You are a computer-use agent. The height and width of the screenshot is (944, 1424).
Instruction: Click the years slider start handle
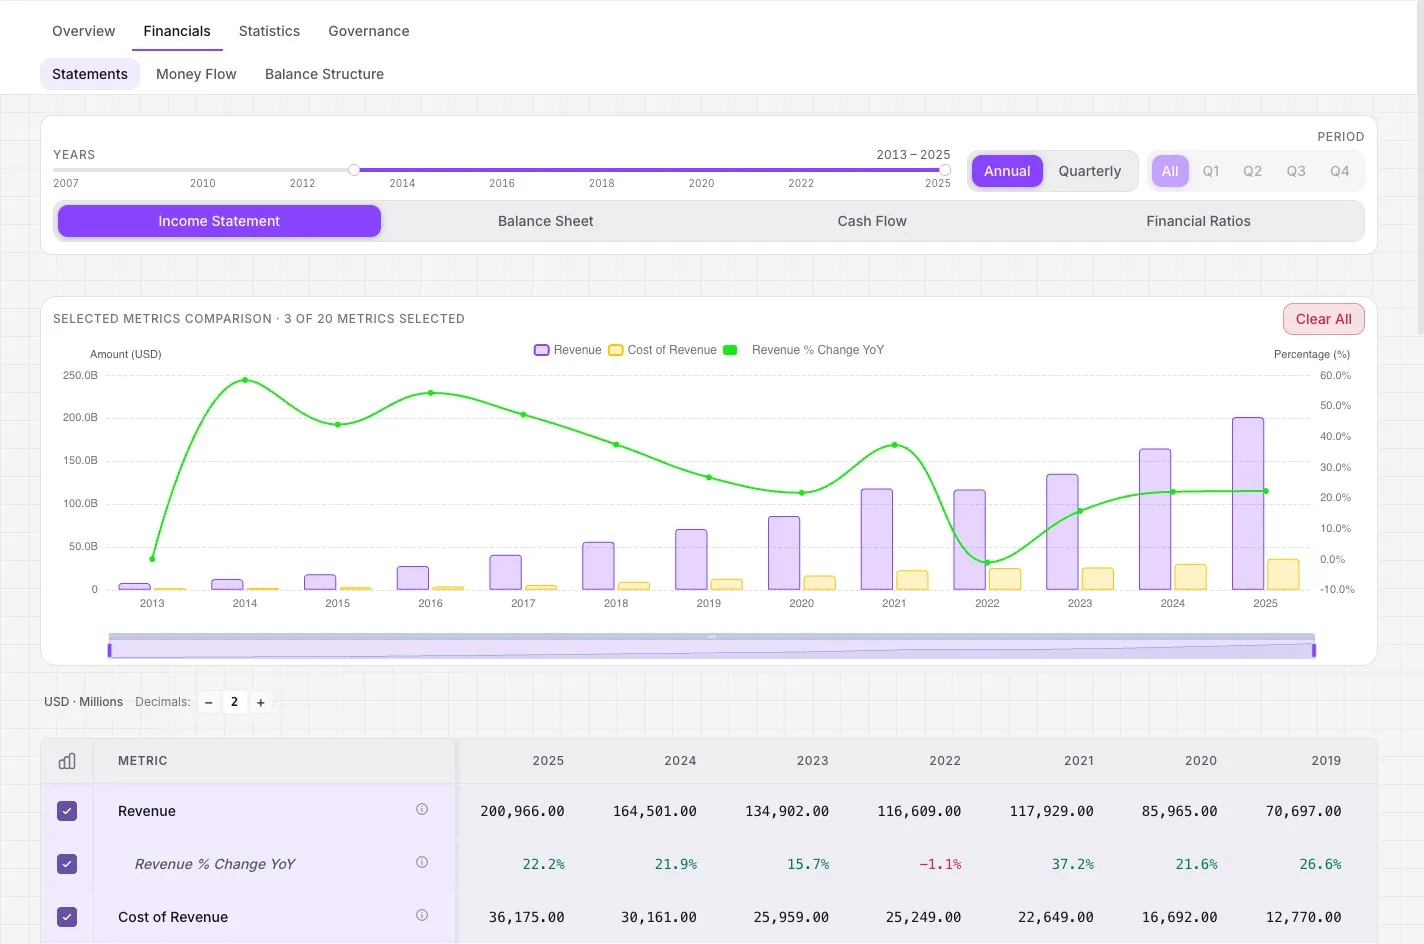(354, 170)
